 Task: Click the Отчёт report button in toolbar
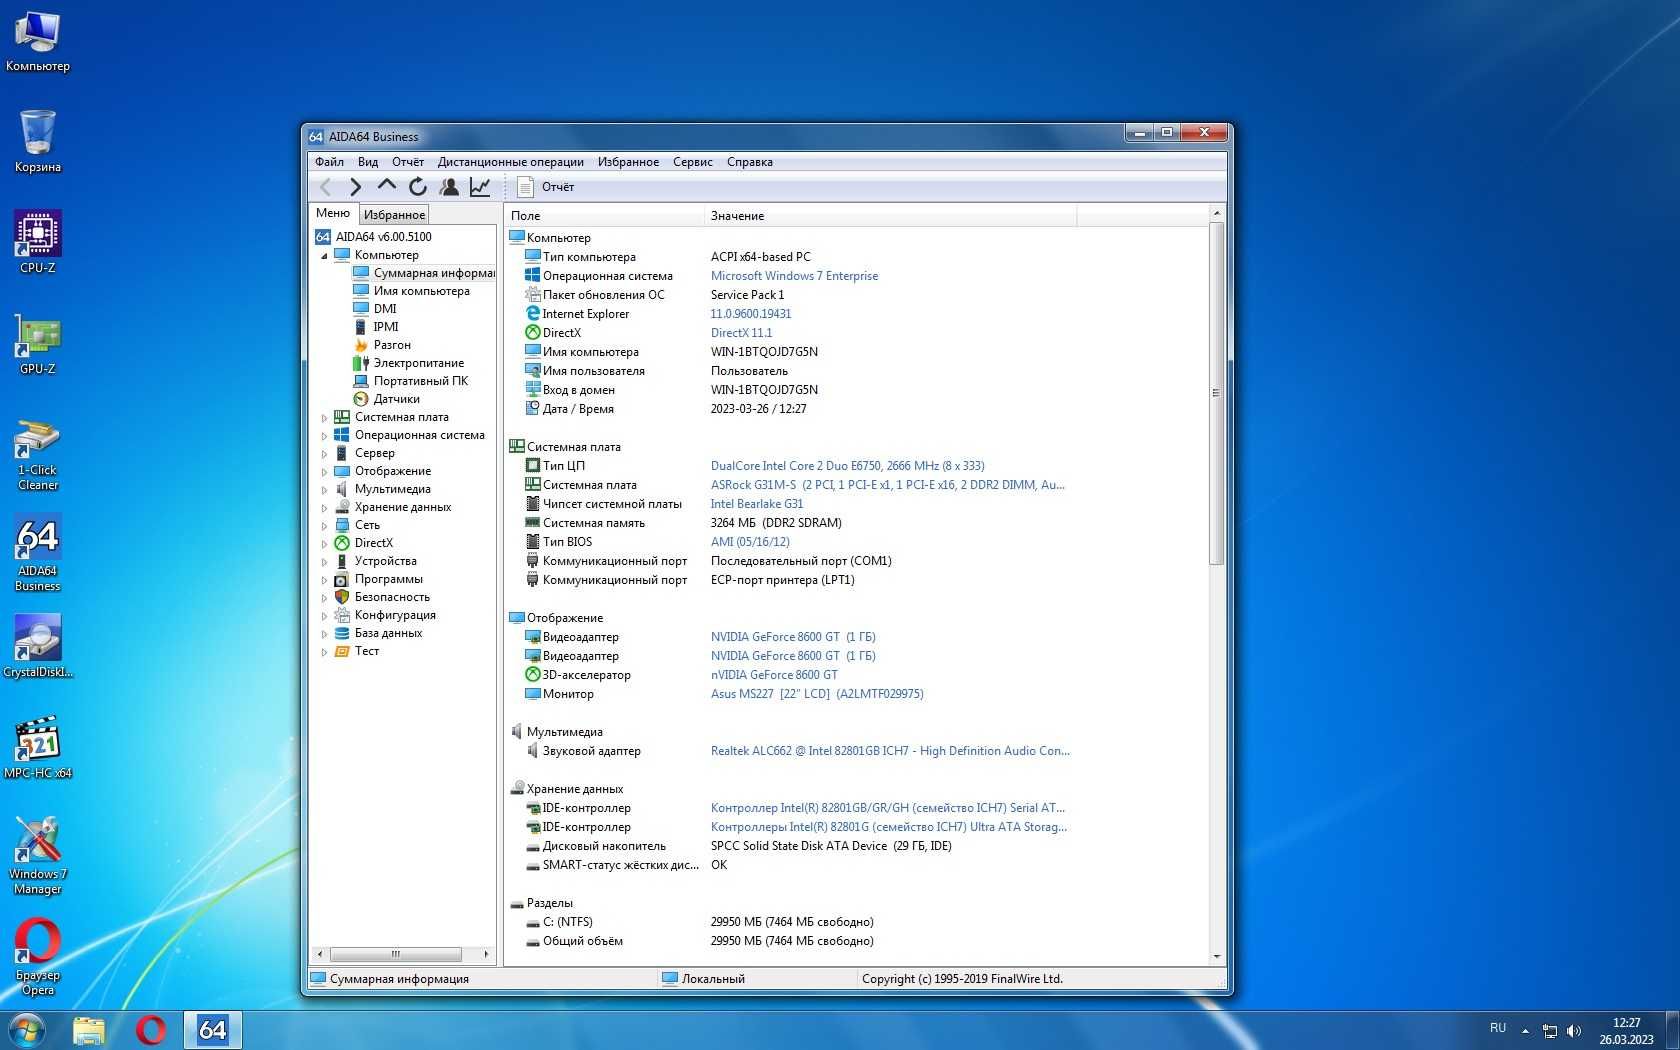546,187
